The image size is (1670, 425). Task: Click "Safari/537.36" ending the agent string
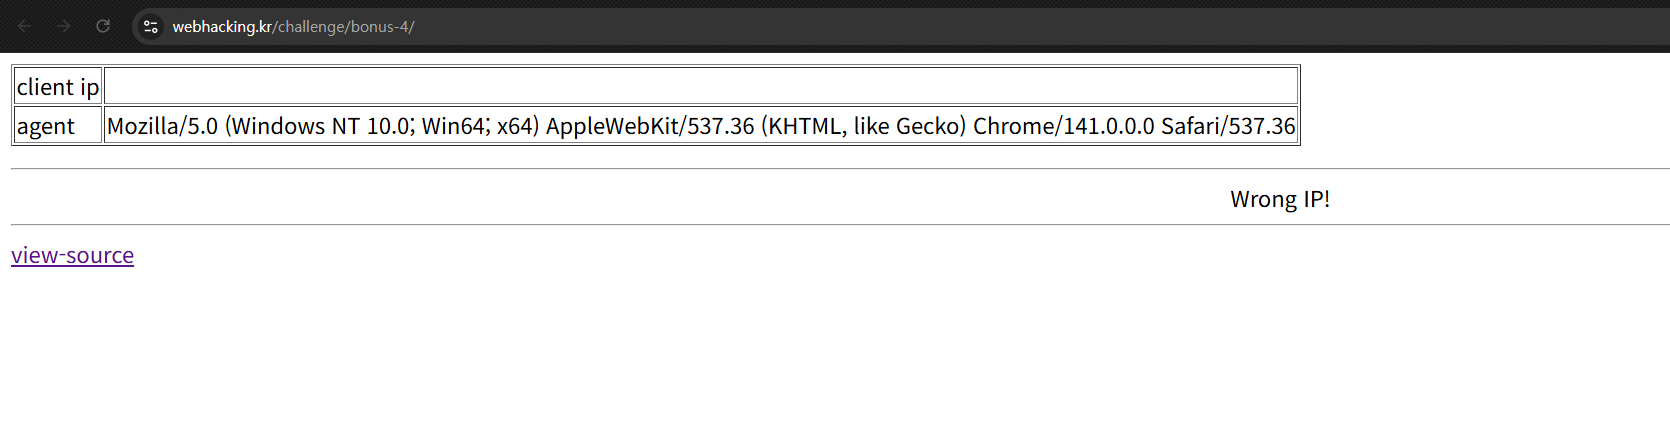1227,126
